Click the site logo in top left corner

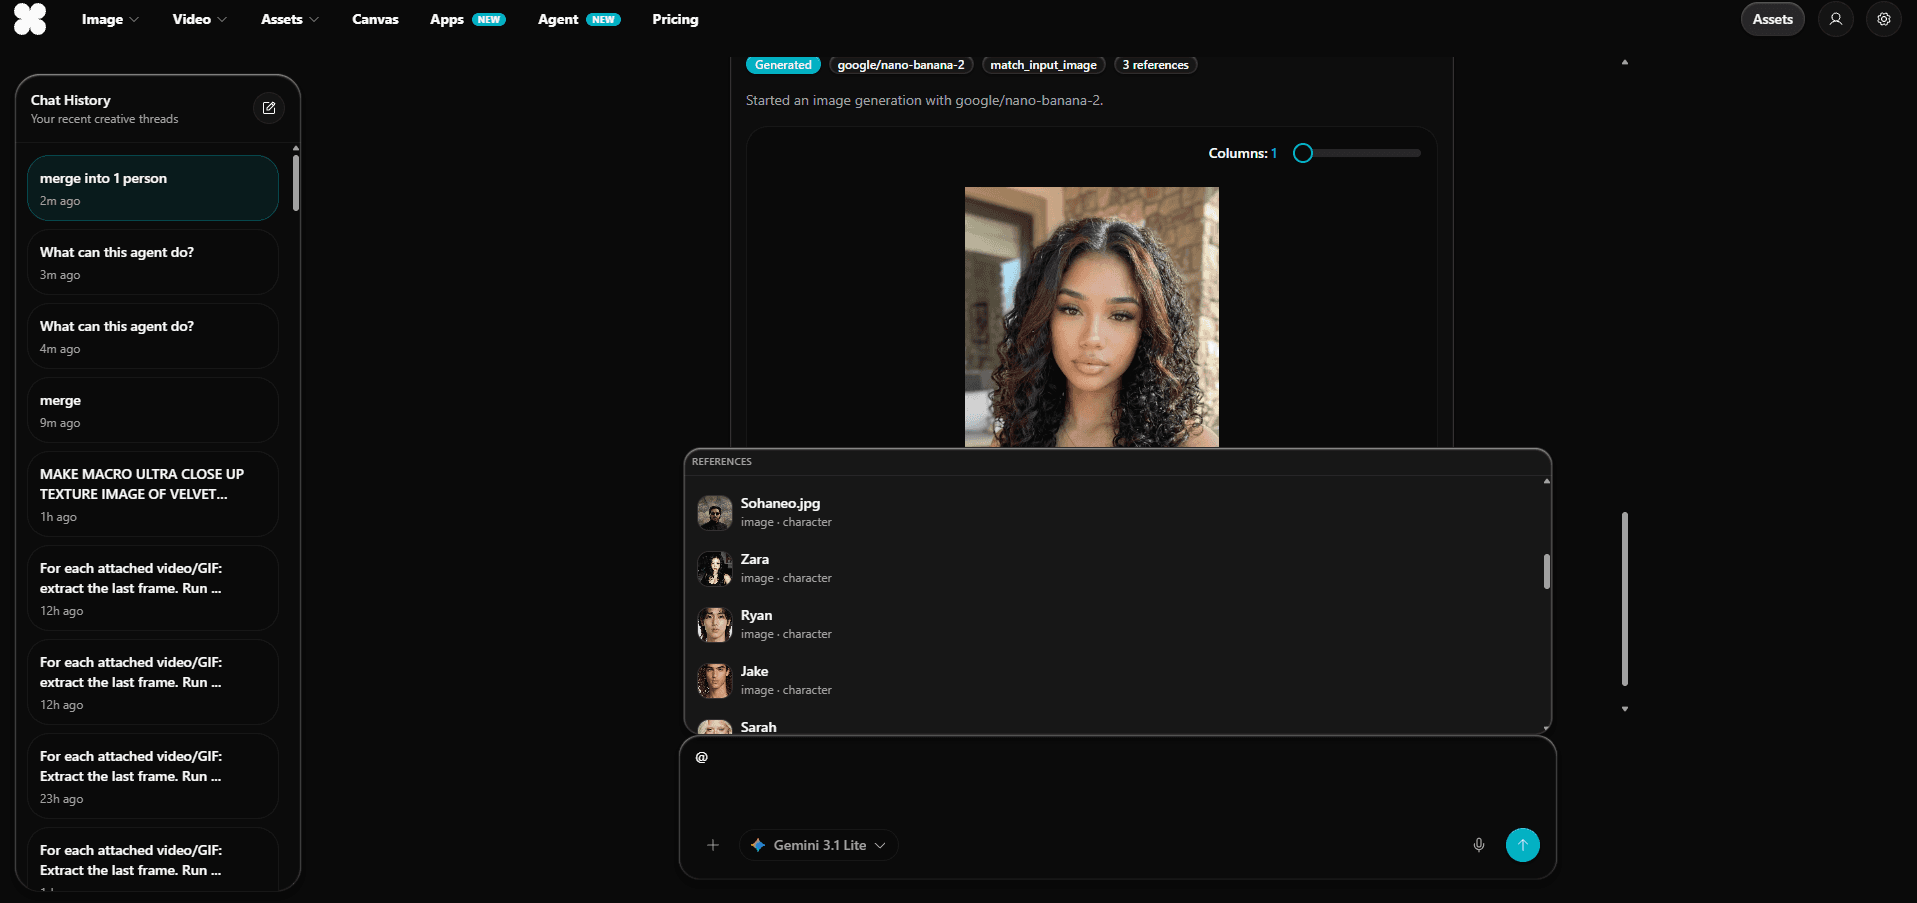pyautogui.click(x=30, y=19)
